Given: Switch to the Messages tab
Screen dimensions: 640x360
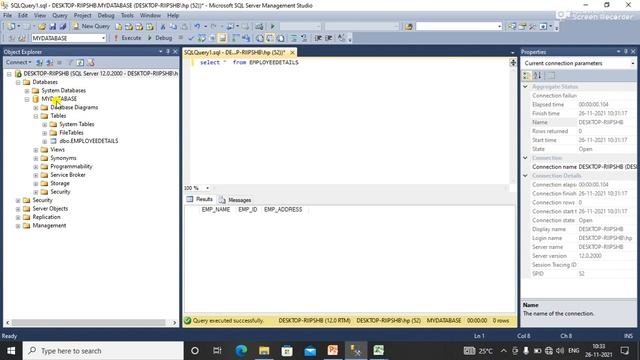Looking at the screenshot, I should point(235,200).
